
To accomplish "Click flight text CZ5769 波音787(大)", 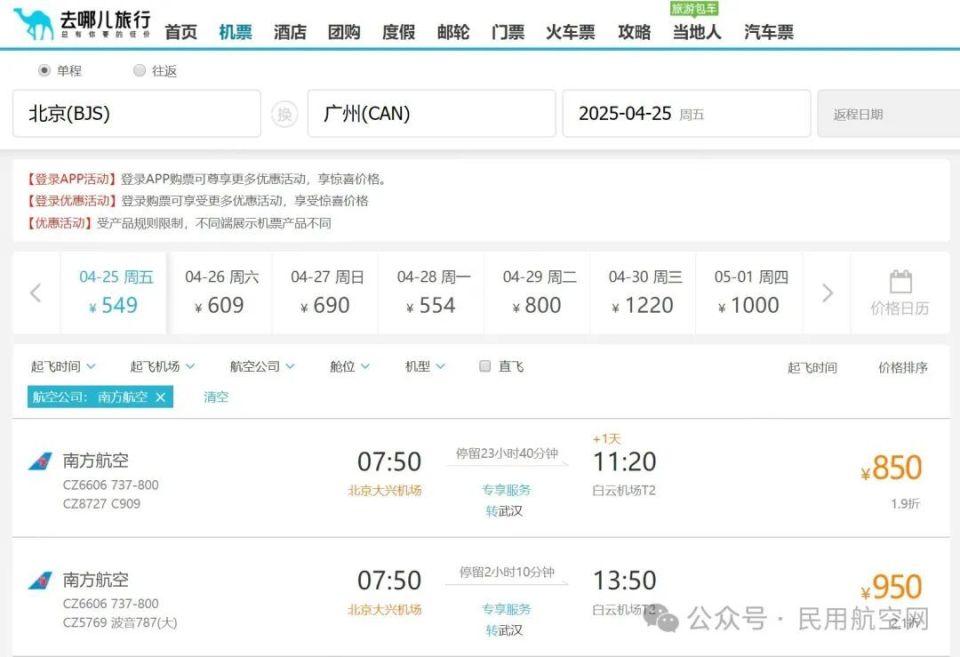I will (120, 623).
